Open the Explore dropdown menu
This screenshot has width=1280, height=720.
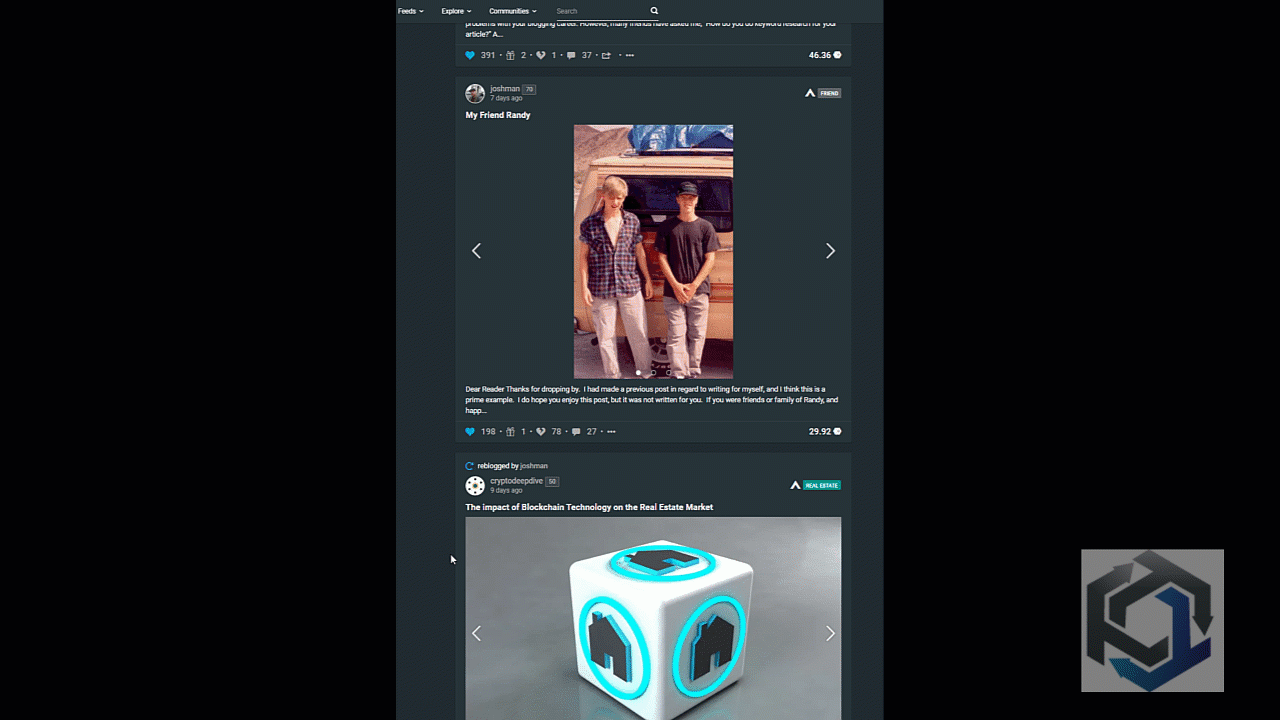pos(456,11)
